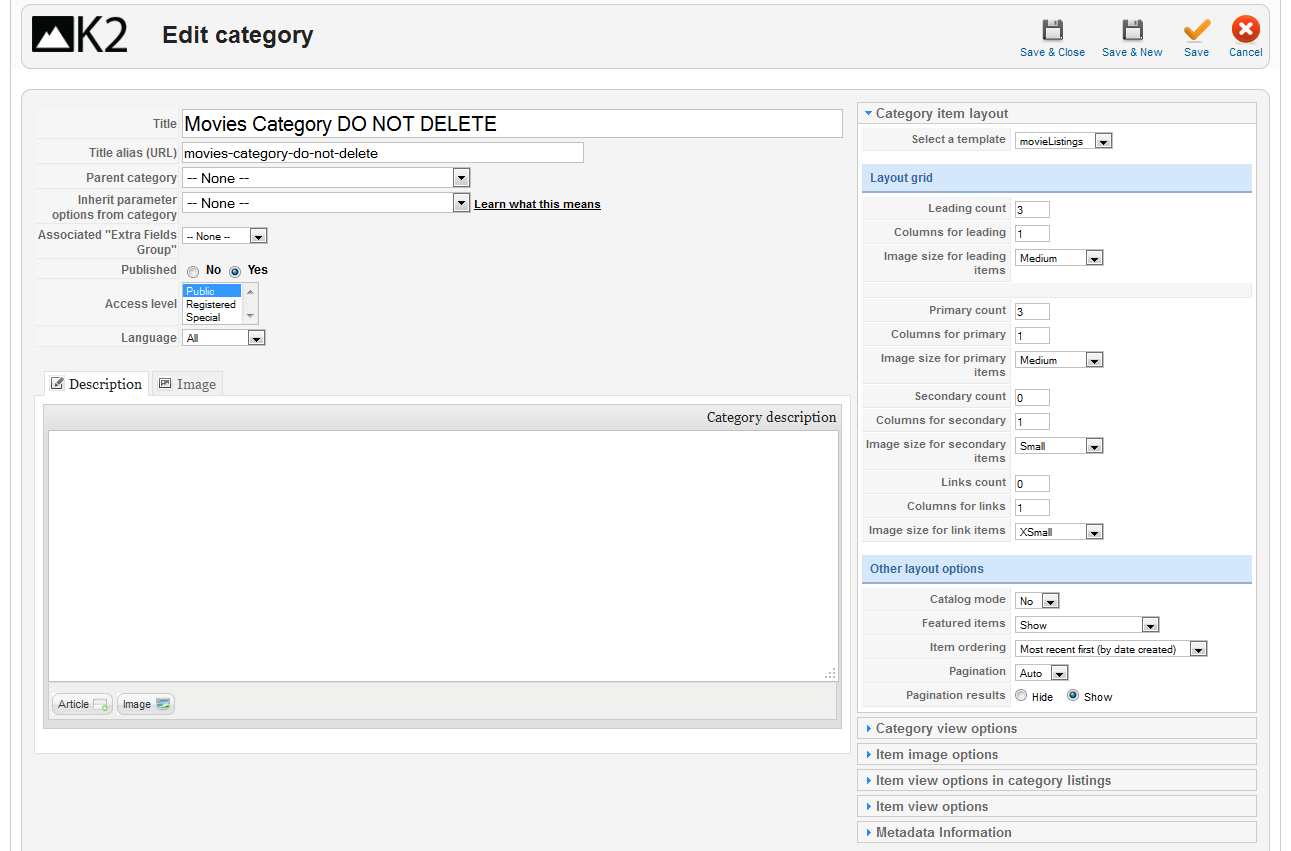Click the Columns for primary field
1291x851 pixels.
point(1032,336)
